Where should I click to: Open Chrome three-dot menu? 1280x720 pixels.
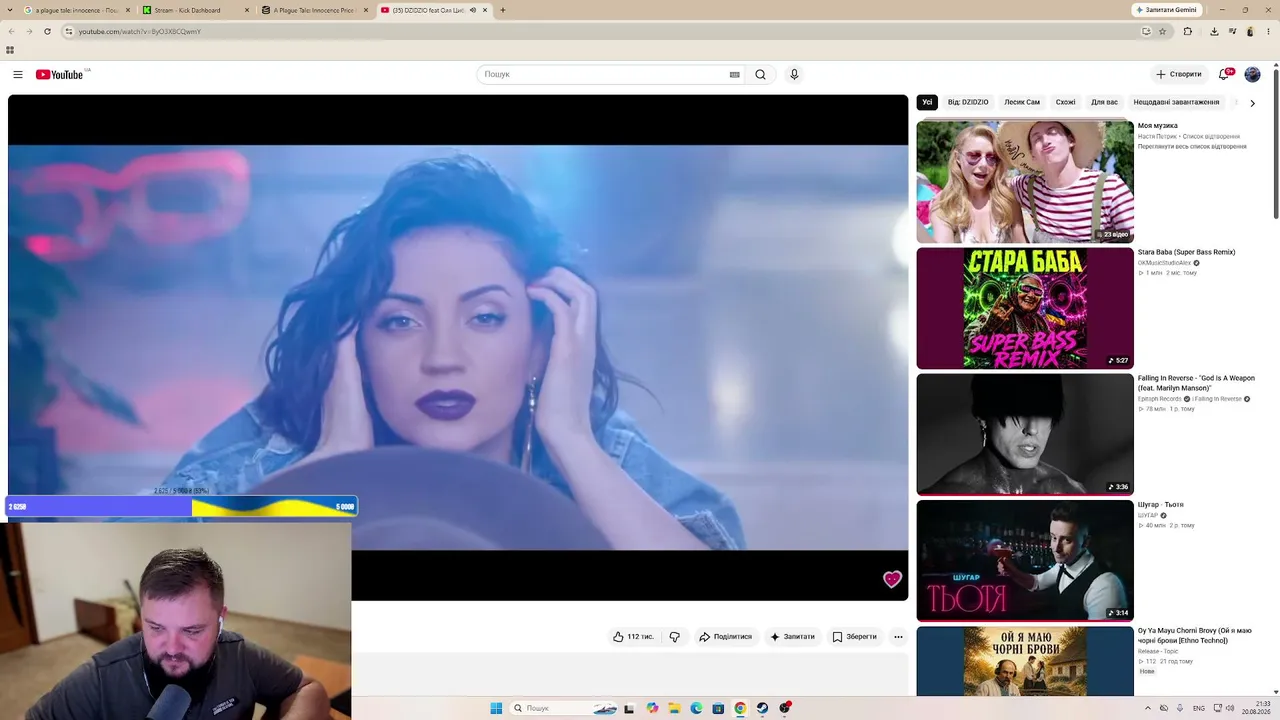click(1268, 31)
